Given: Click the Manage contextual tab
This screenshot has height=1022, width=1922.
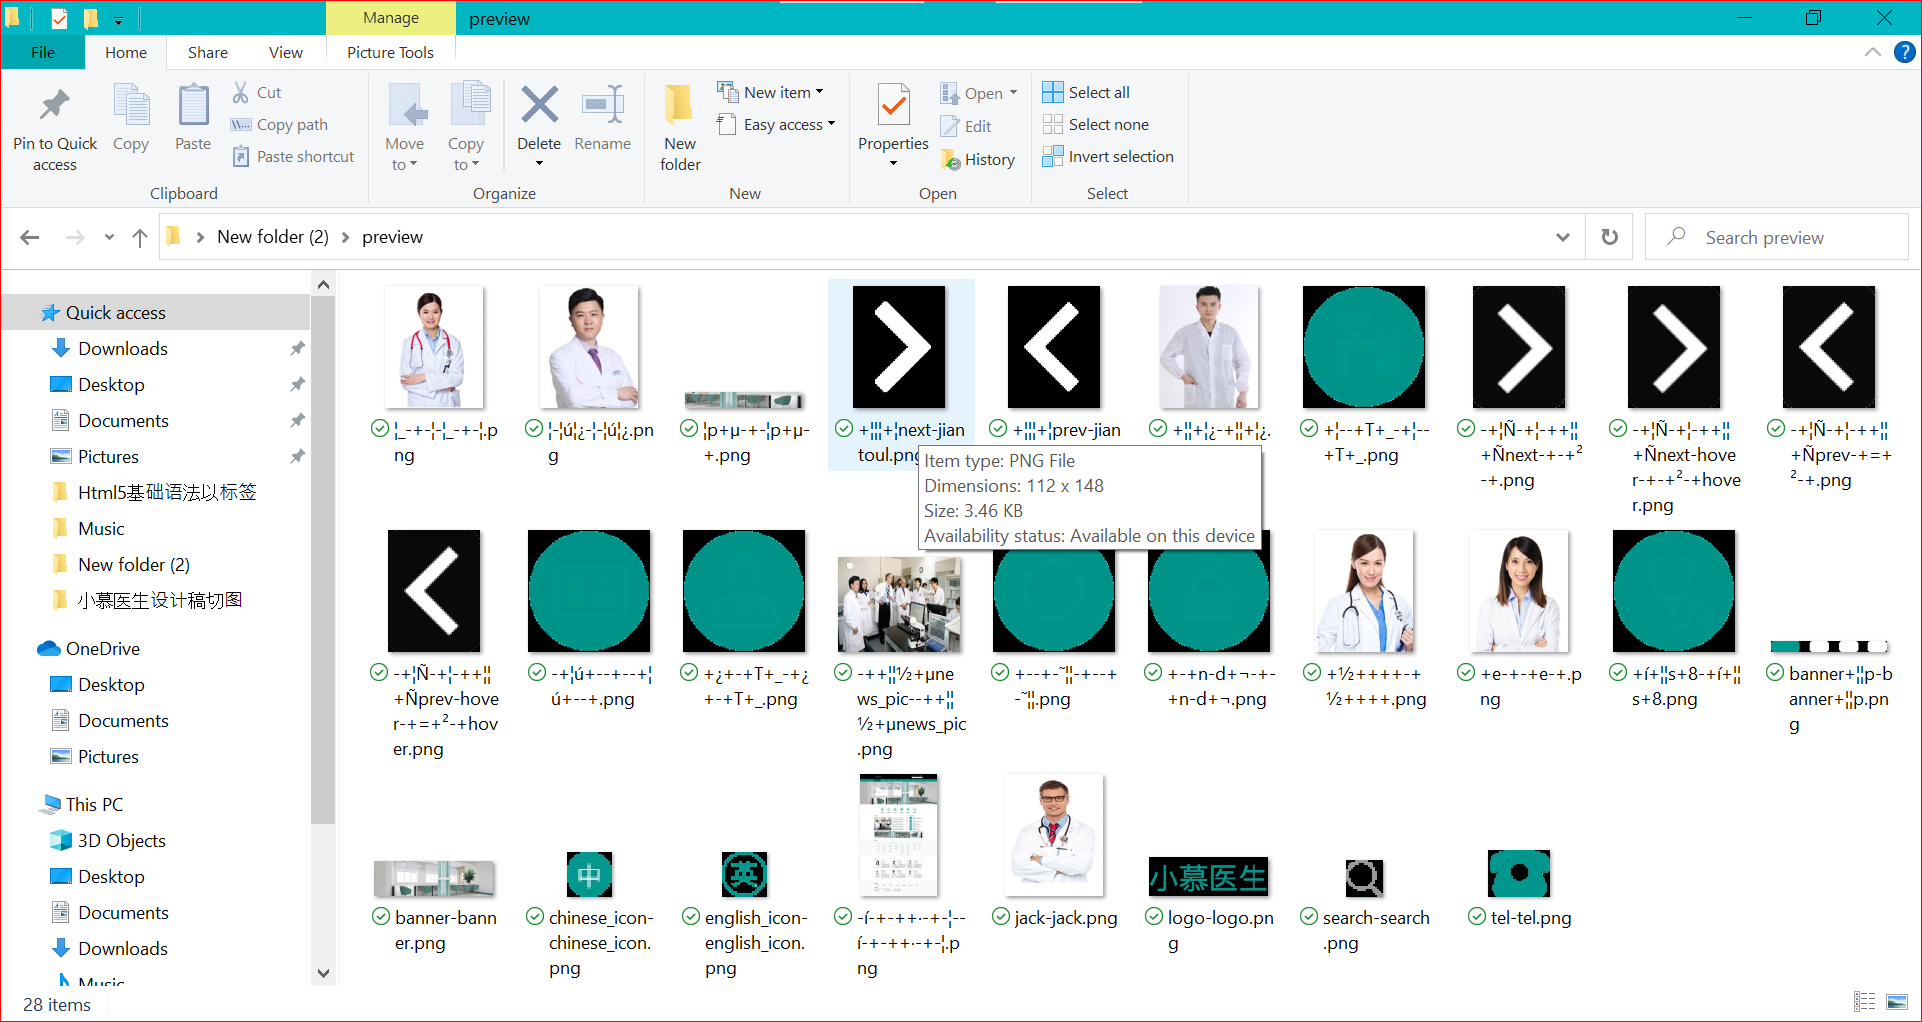Looking at the screenshot, I should 391,18.
